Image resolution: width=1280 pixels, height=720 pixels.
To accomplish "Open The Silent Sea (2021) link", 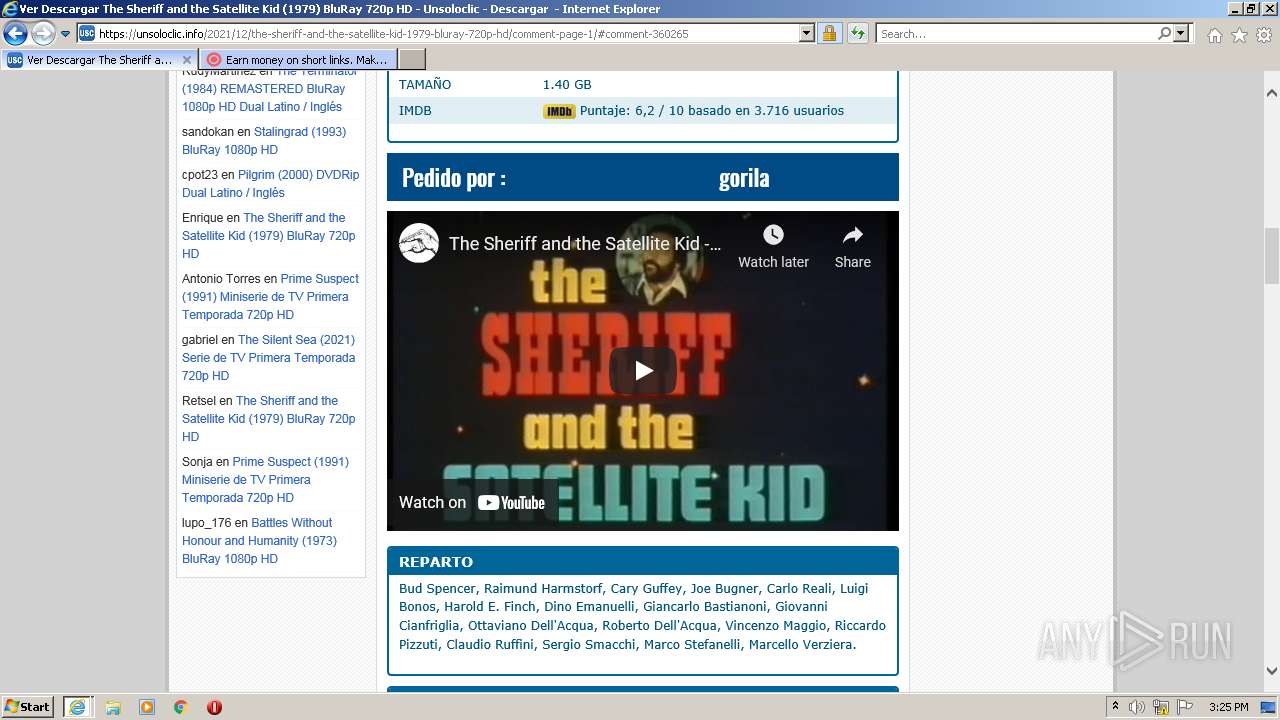I will click(x=269, y=358).
